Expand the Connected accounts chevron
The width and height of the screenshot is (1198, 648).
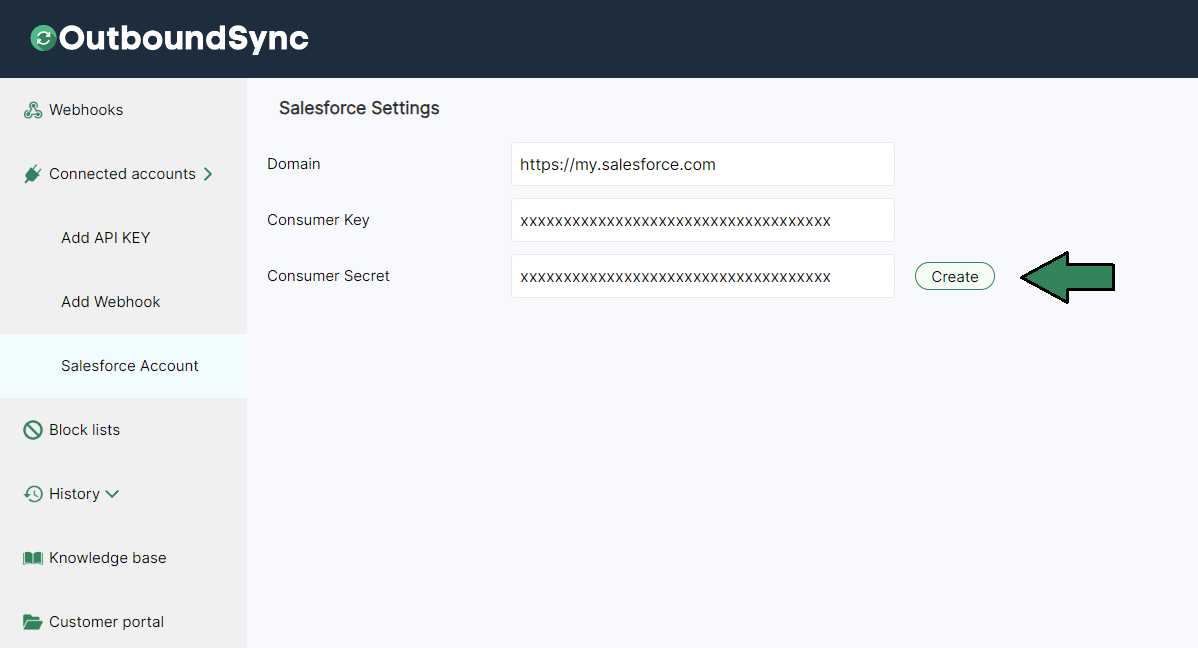[x=211, y=173]
